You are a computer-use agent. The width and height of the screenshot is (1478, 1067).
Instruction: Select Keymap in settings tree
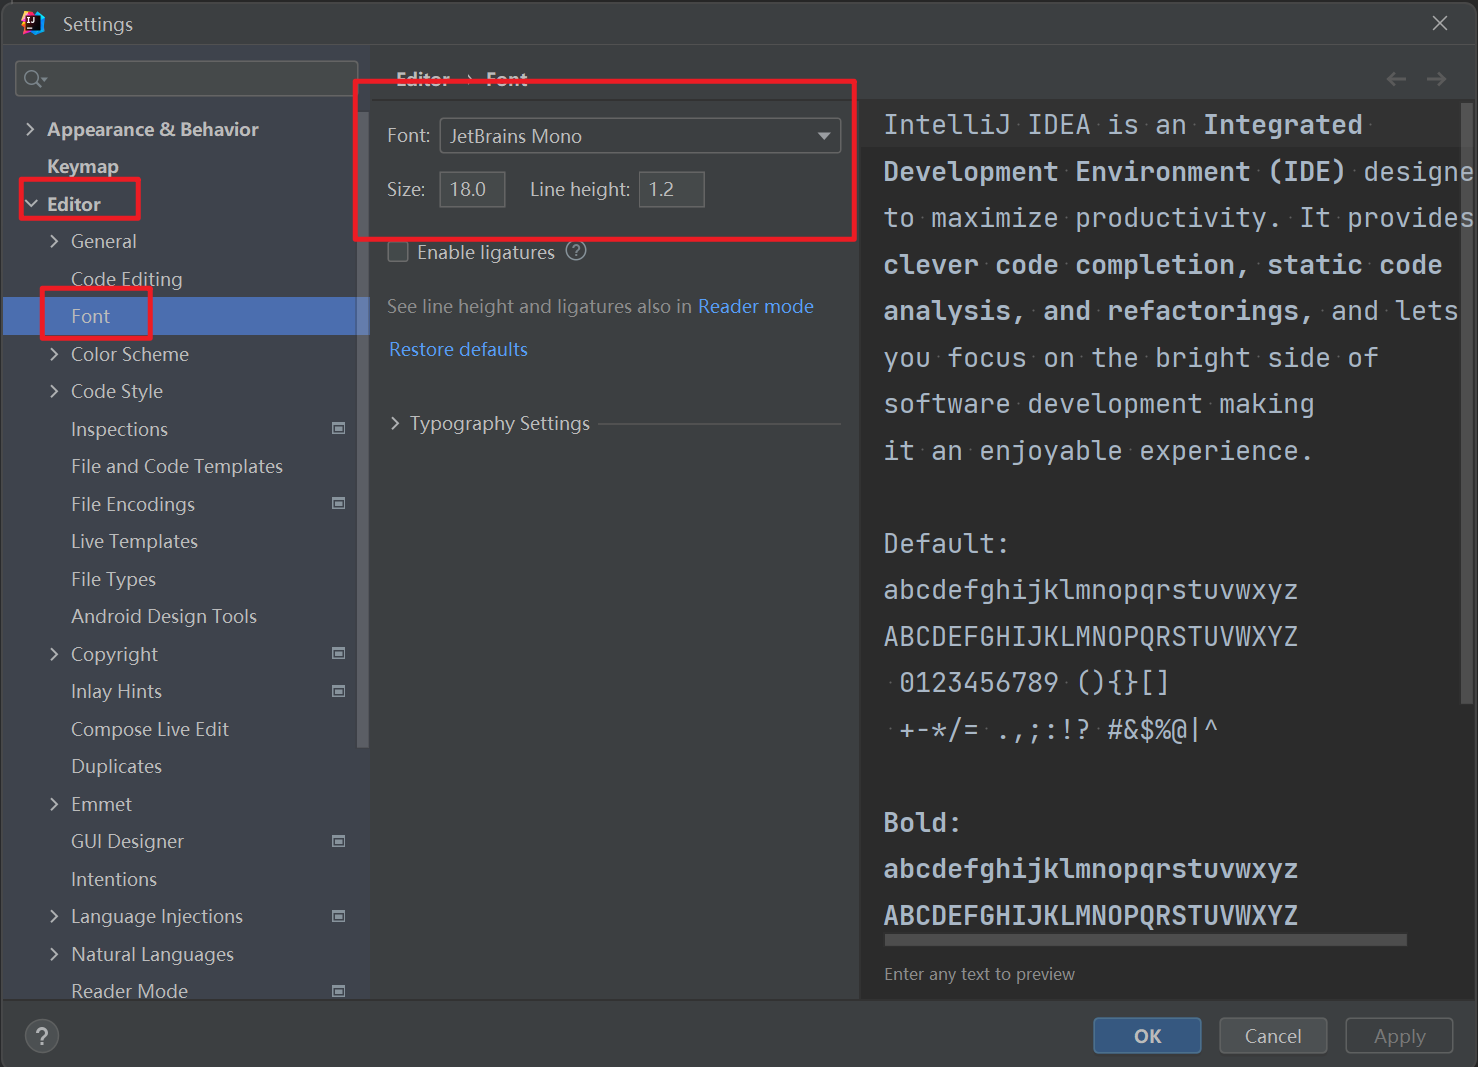tap(83, 166)
